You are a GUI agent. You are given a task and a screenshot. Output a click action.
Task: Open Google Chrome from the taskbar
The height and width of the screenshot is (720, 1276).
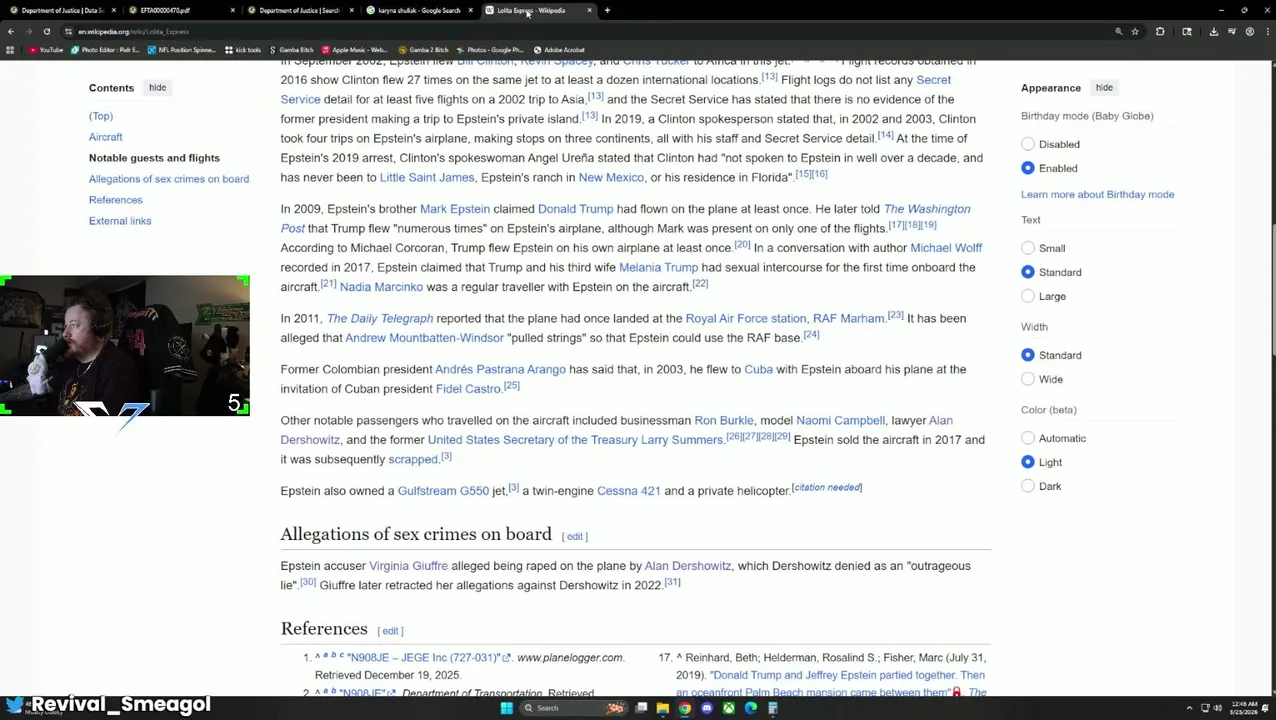684,708
